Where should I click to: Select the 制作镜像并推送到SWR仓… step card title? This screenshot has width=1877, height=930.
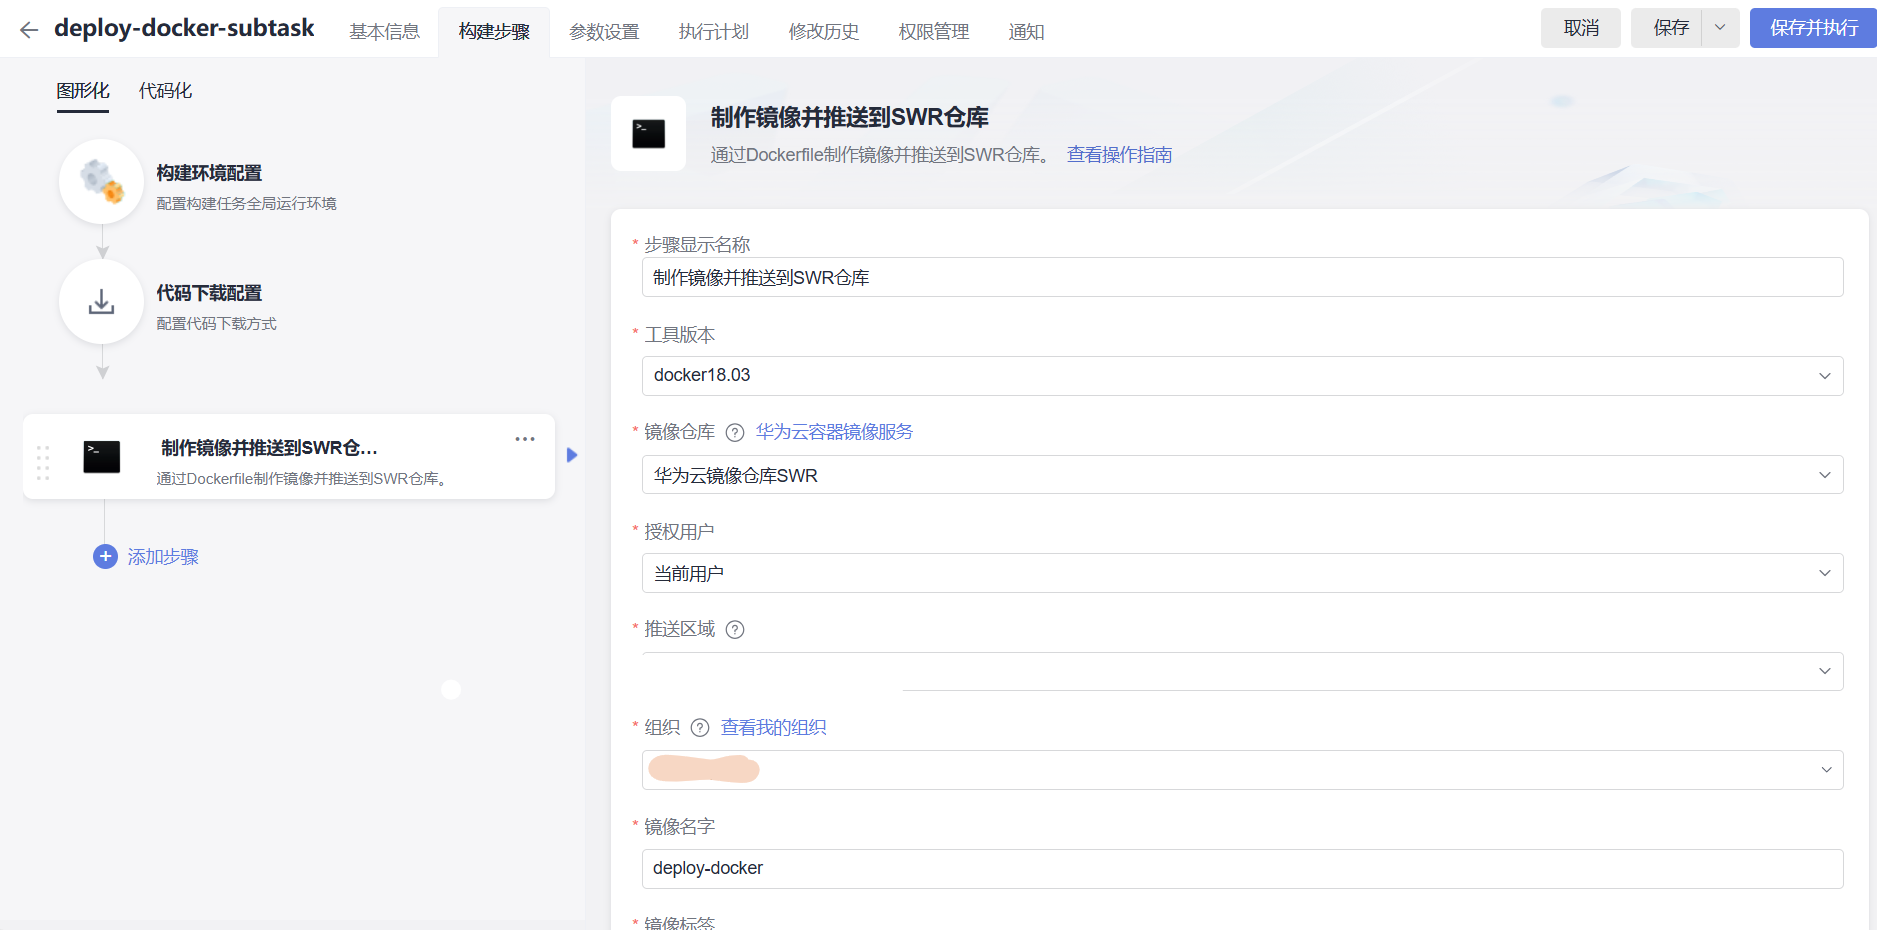coord(269,448)
